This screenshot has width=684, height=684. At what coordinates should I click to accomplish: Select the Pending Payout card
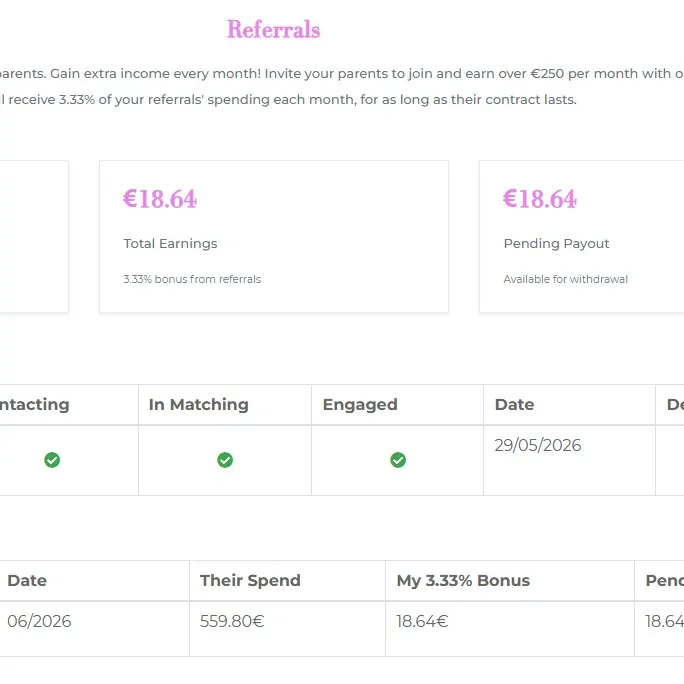click(x=581, y=236)
